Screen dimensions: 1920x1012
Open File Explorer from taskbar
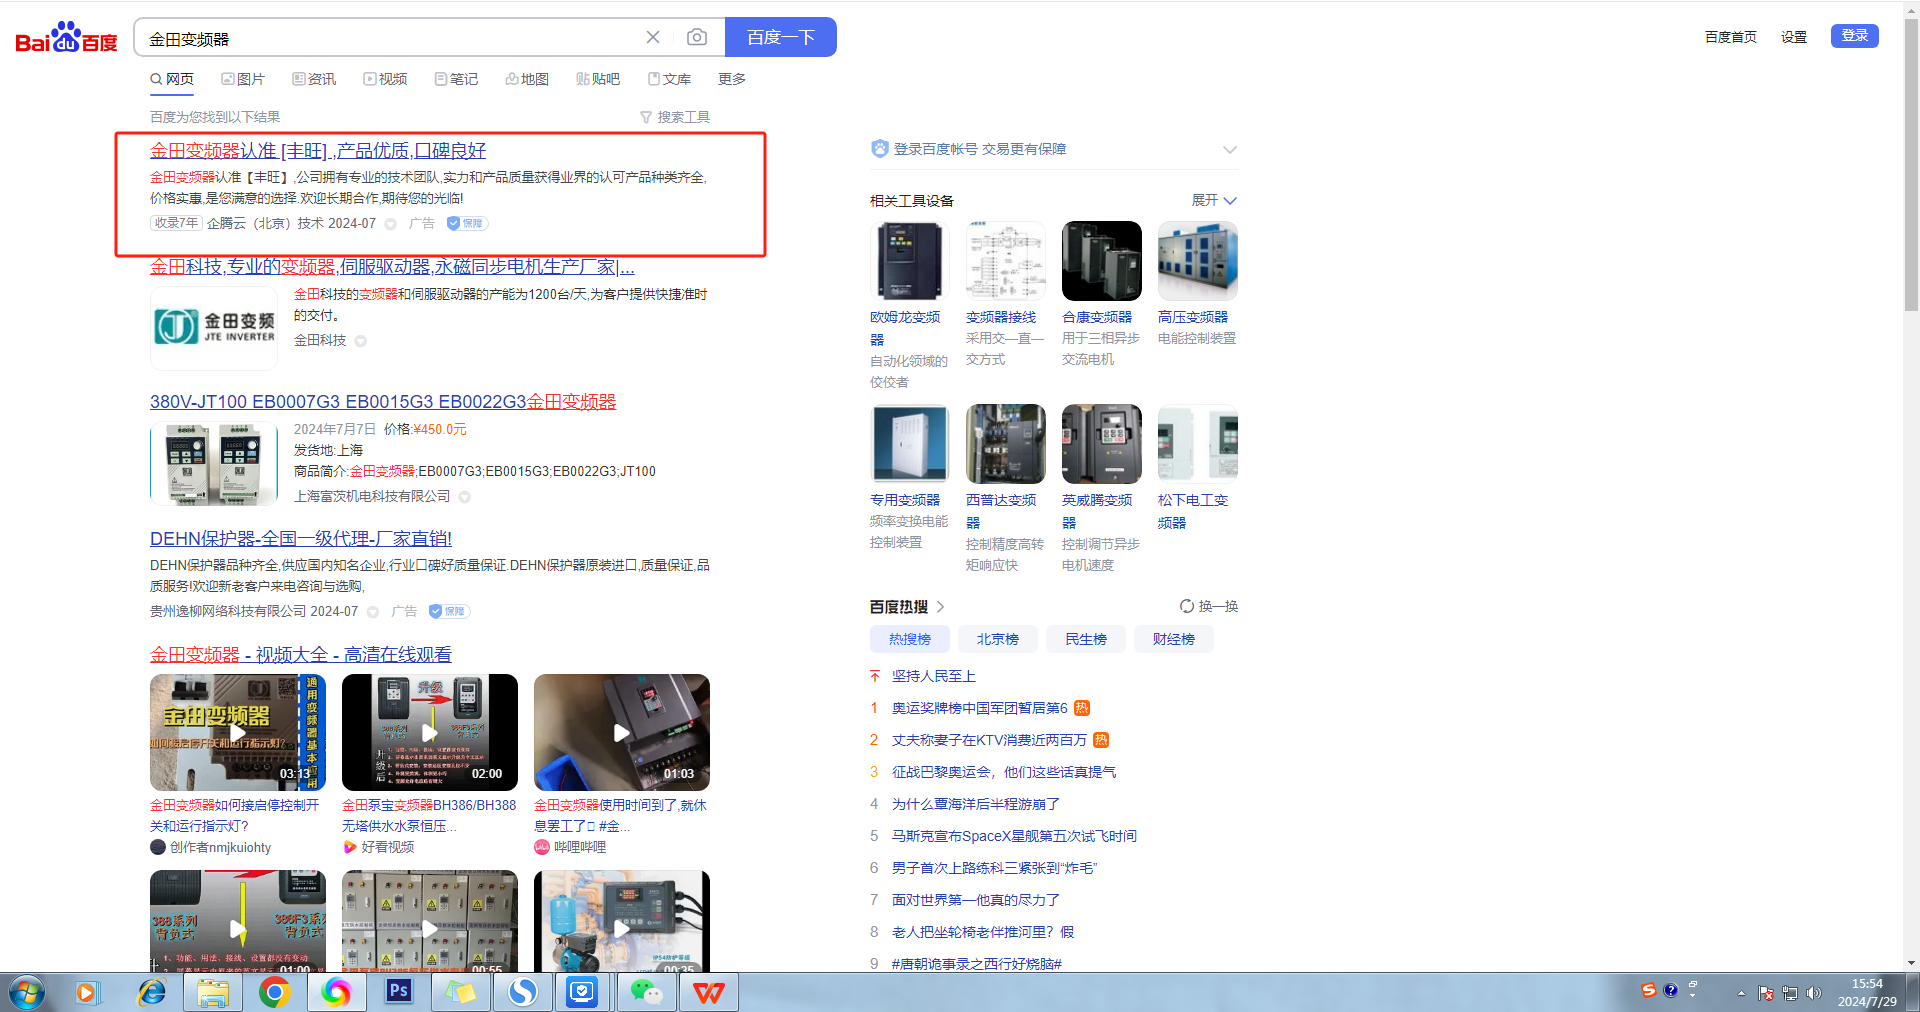pyautogui.click(x=213, y=992)
